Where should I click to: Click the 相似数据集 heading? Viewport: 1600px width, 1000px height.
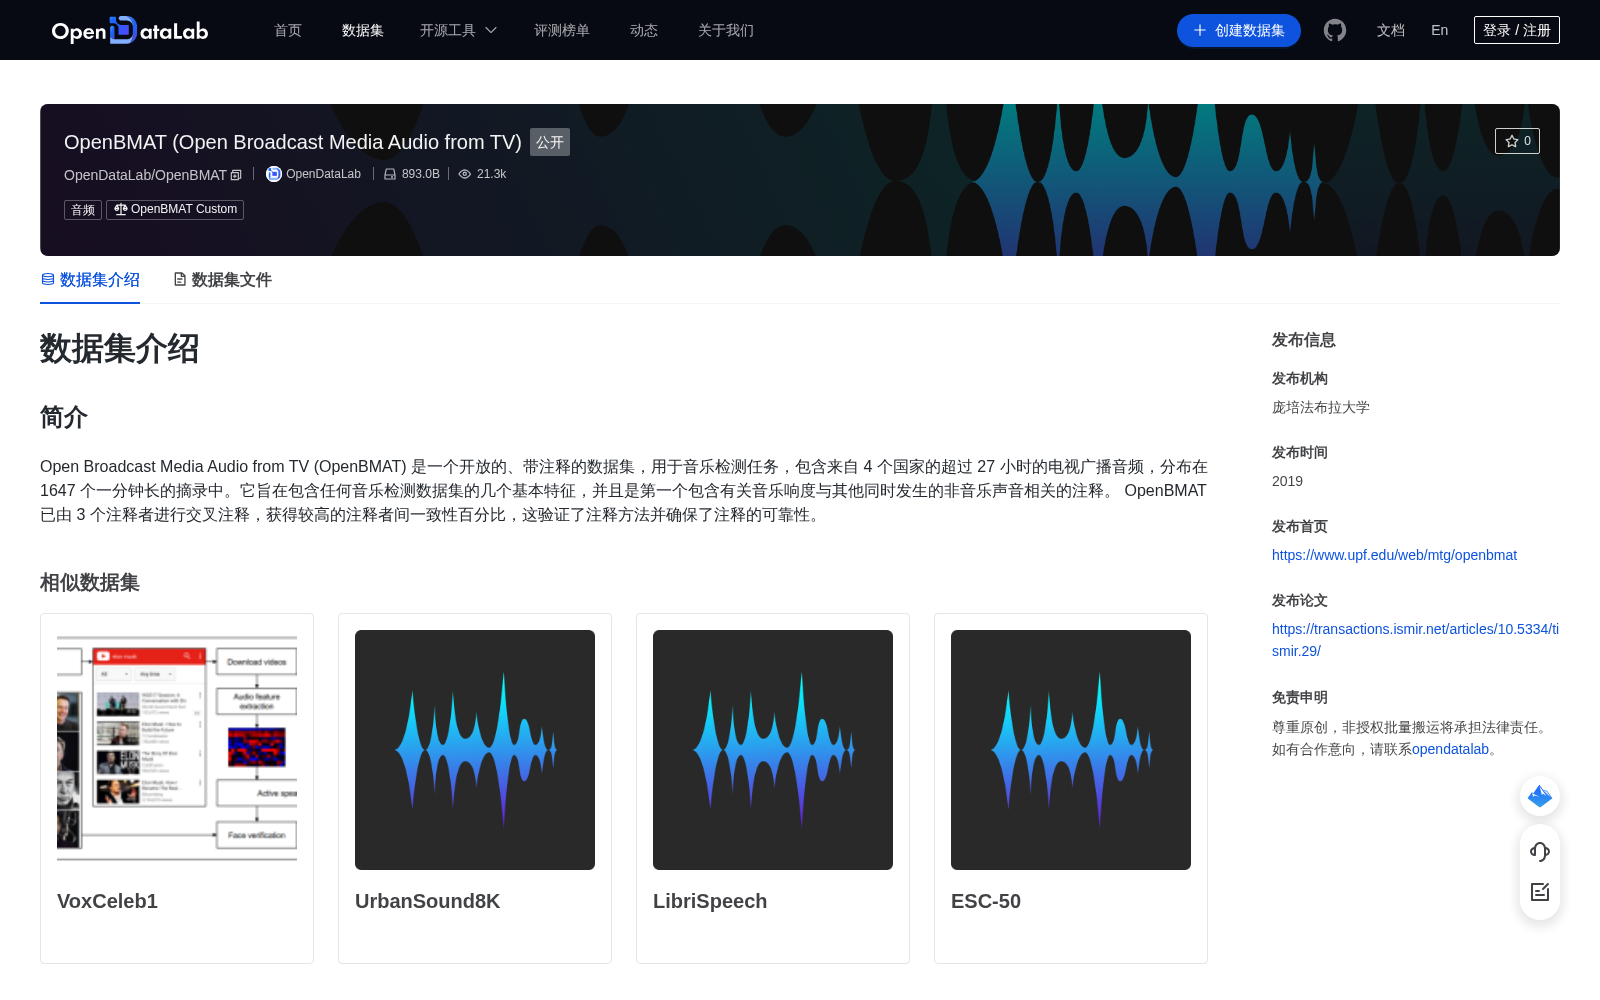(x=90, y=582)
